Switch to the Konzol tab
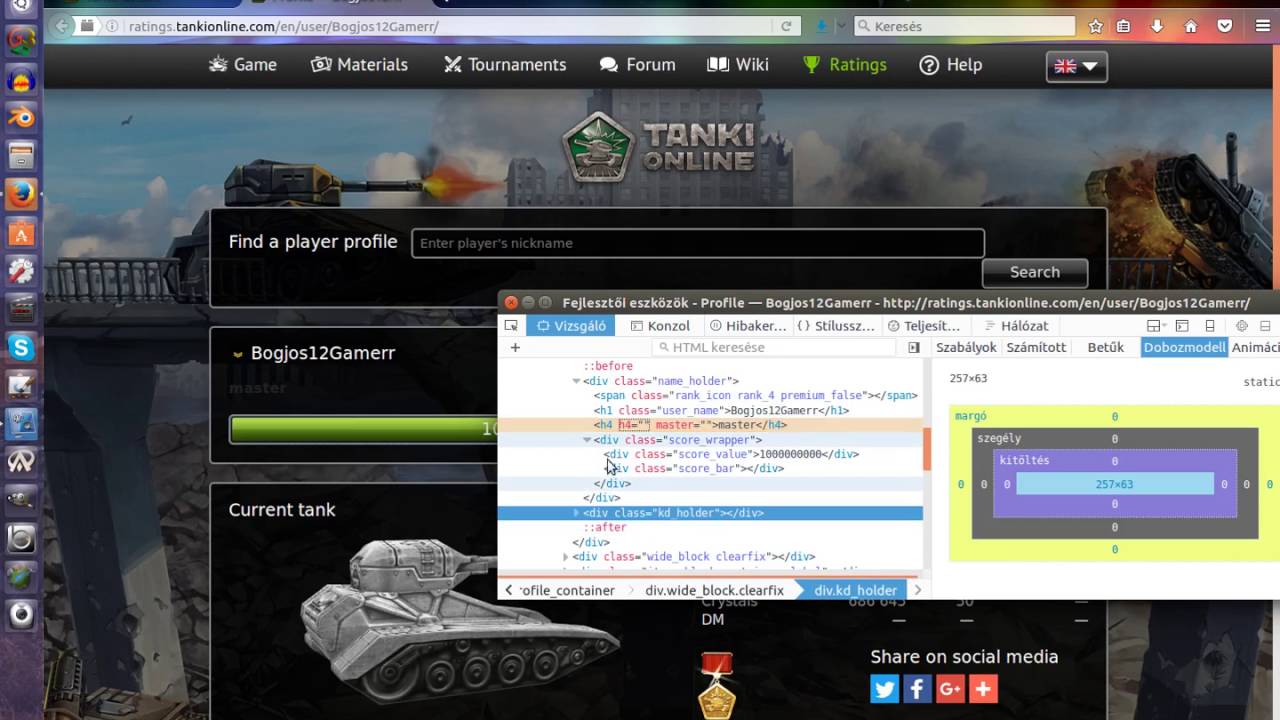 (x=660, y=326)
